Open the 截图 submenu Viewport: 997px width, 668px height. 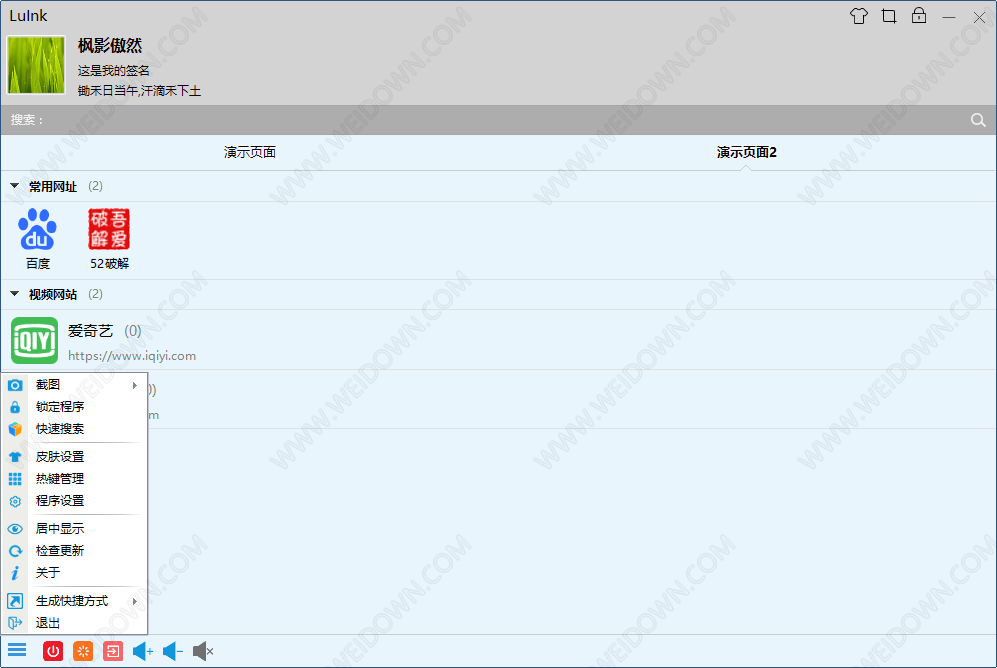(x=74, y=385)
